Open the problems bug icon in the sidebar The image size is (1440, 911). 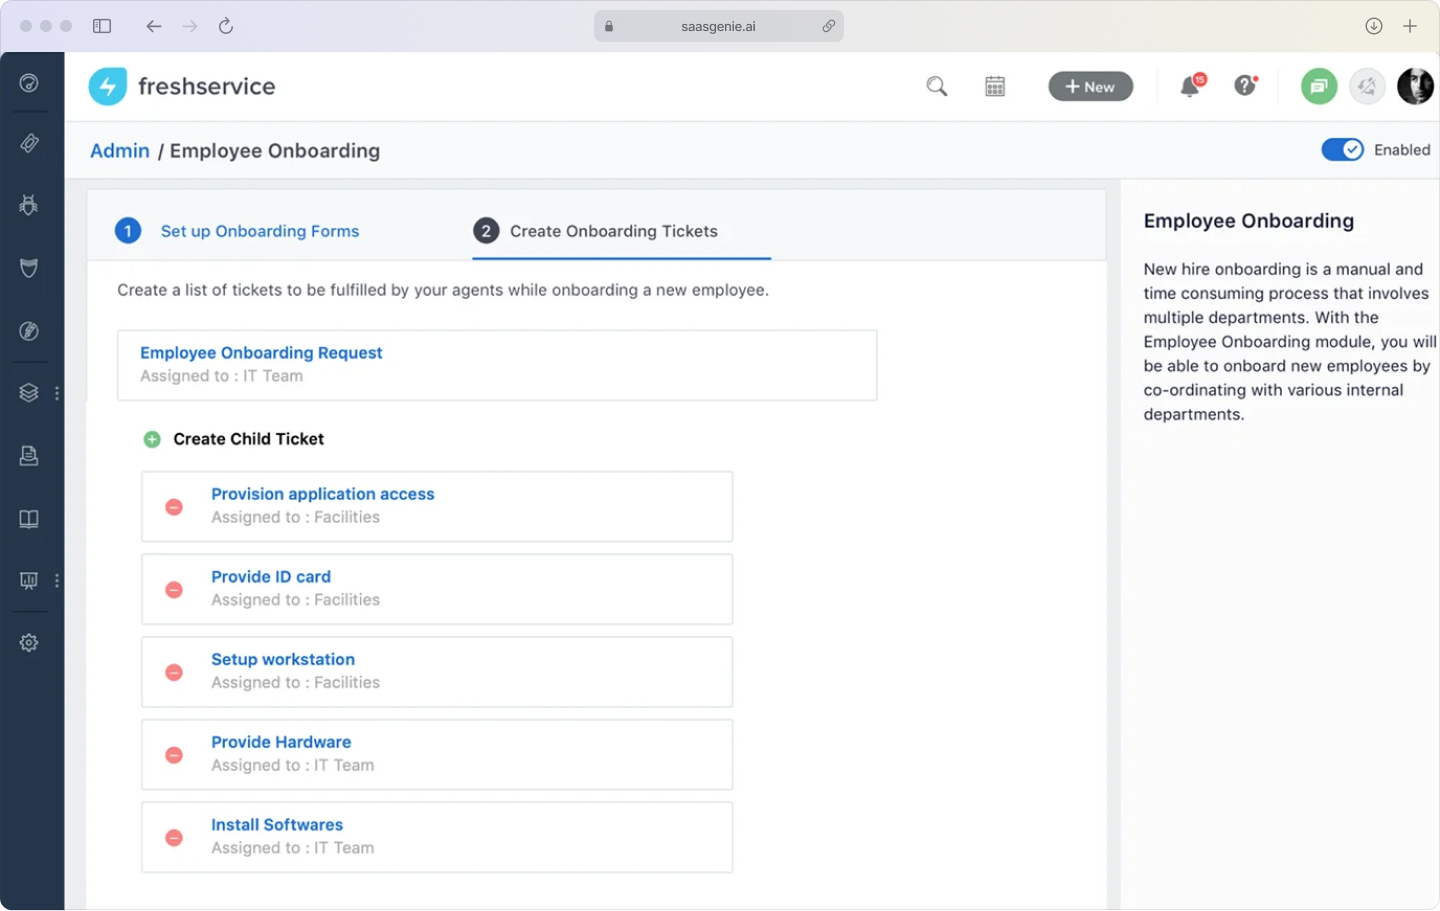(x=28, y=205)
